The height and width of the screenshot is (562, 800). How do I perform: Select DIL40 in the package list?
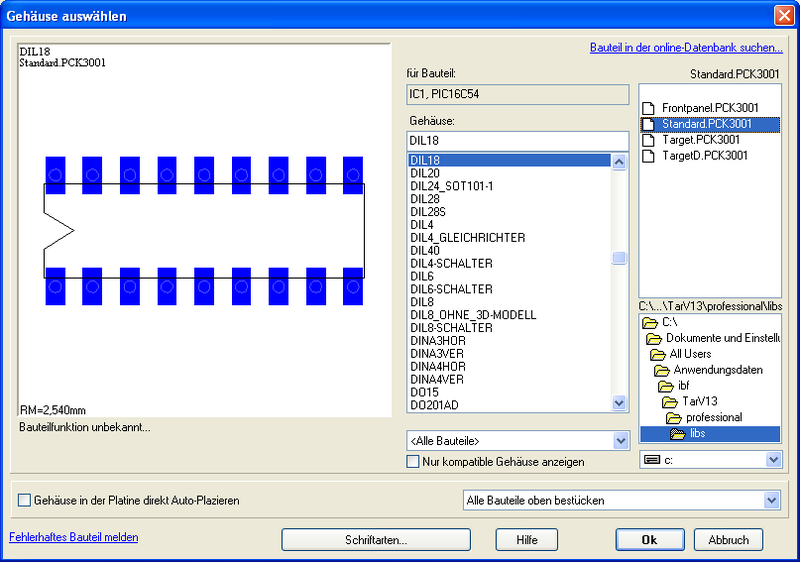(x=509, y=250)
